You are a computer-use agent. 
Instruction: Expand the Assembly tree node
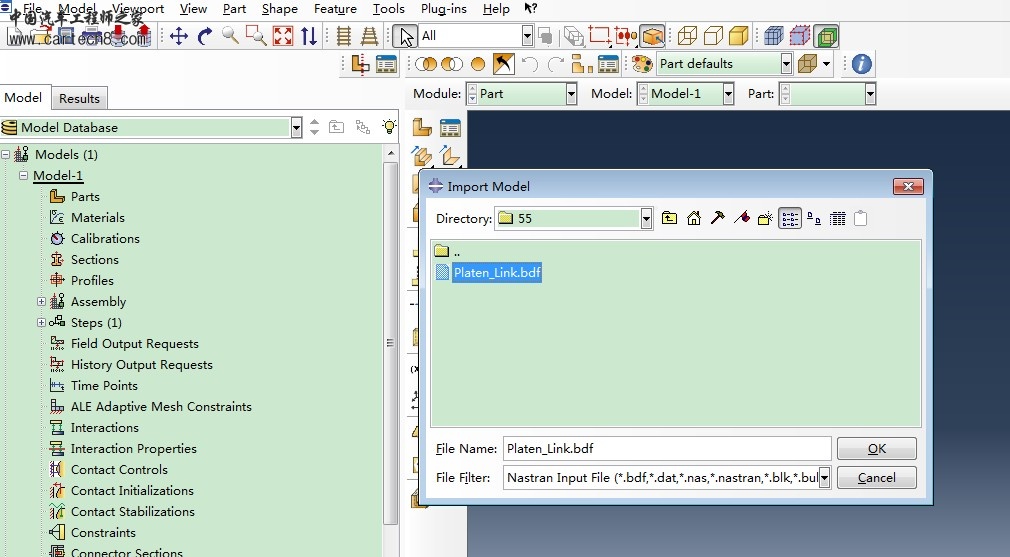tap(41, 302)
